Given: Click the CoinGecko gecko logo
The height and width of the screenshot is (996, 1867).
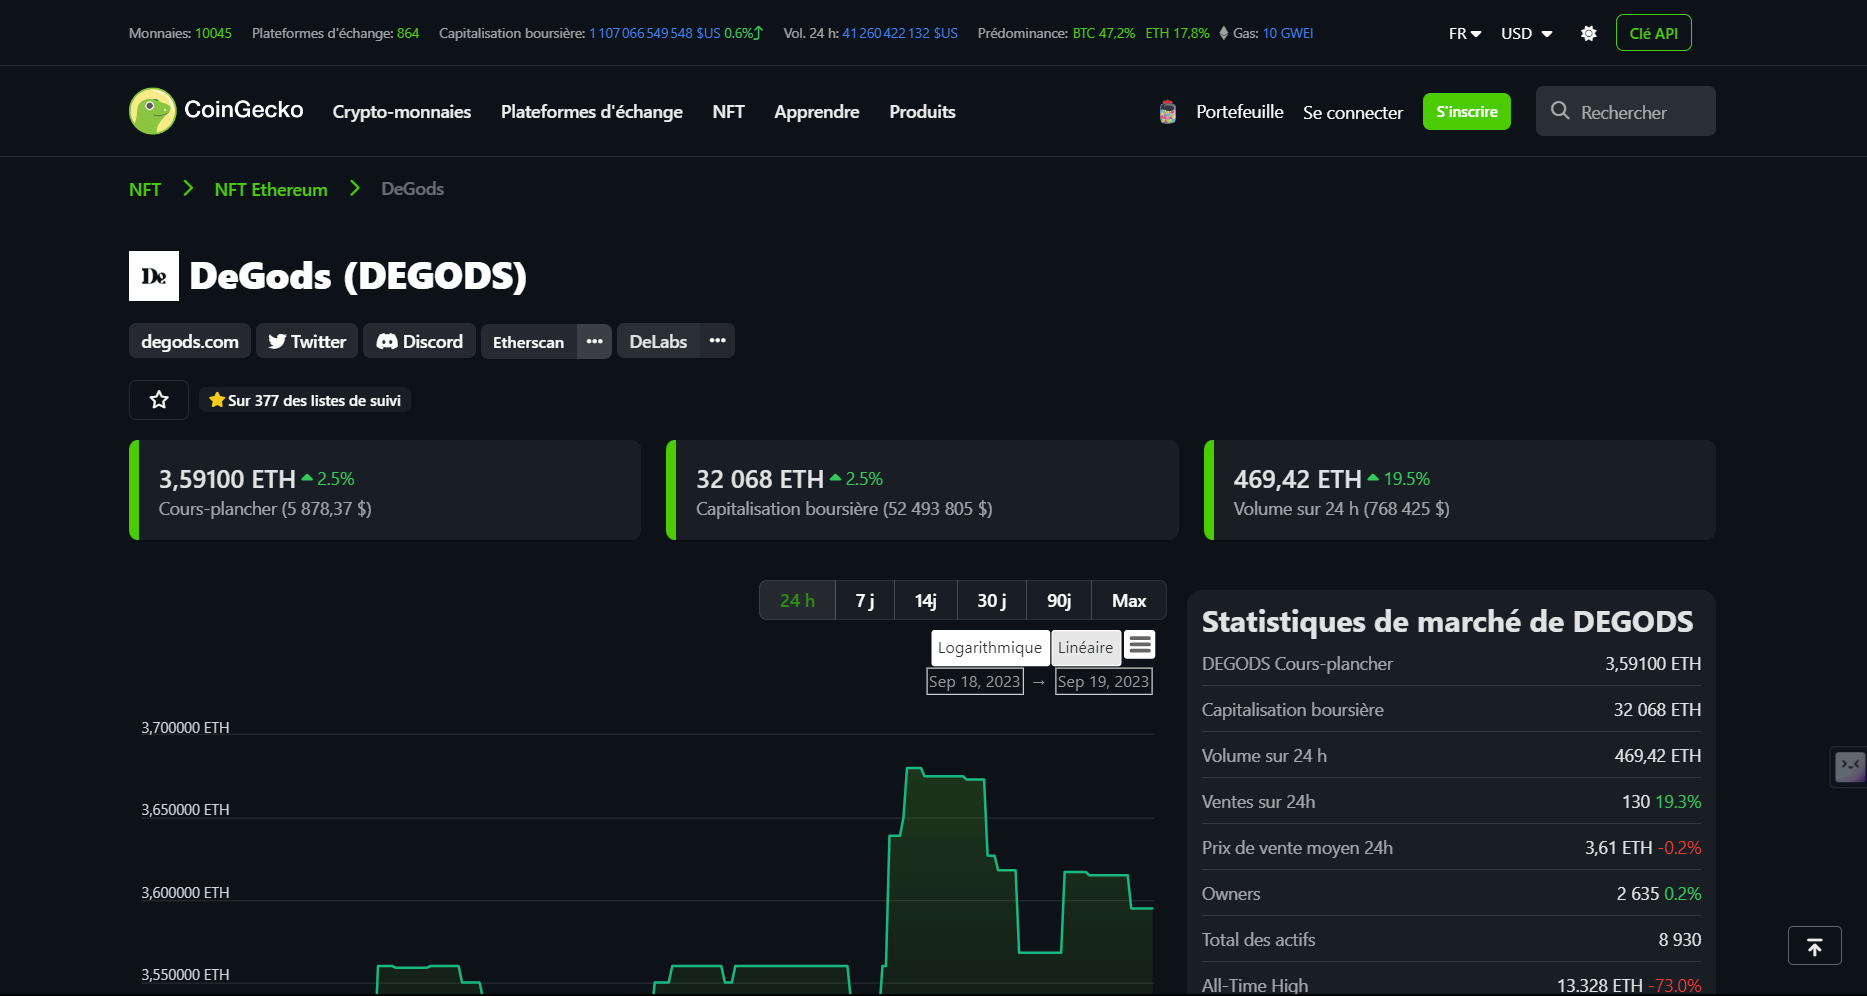Looking at the screenshot, I should click(152, 111).
